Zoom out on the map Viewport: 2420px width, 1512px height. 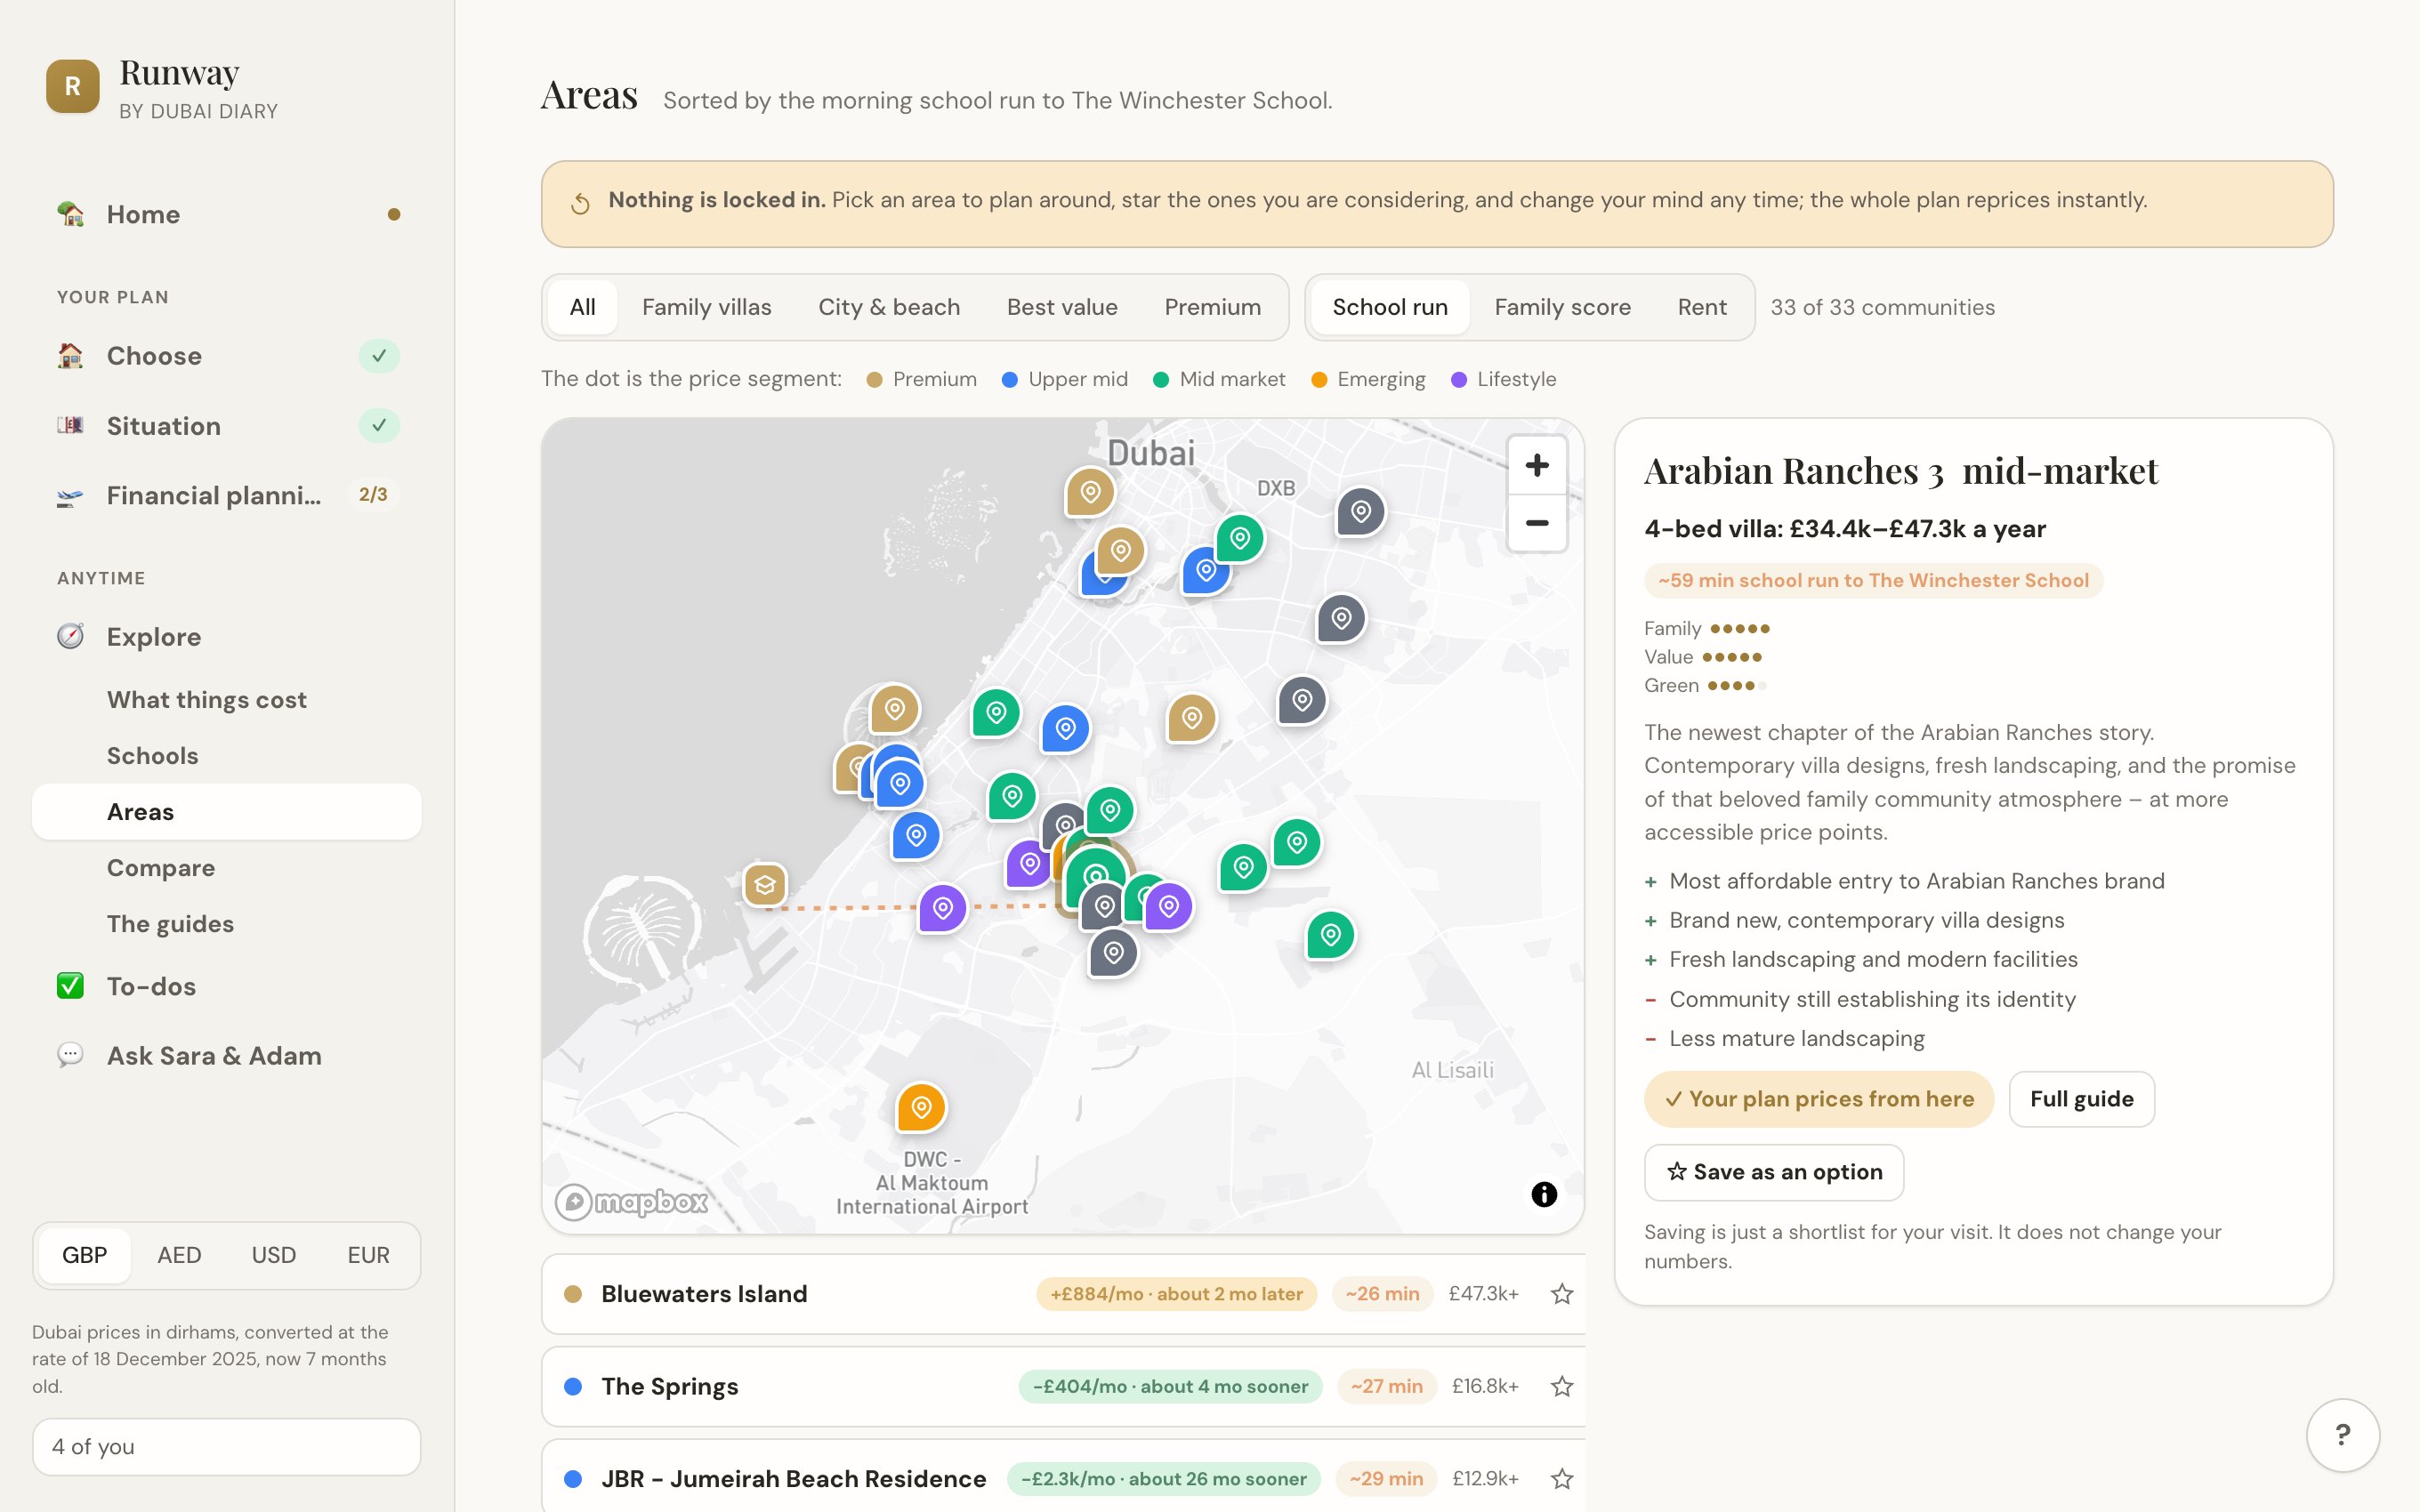[x=1537, y=523]
